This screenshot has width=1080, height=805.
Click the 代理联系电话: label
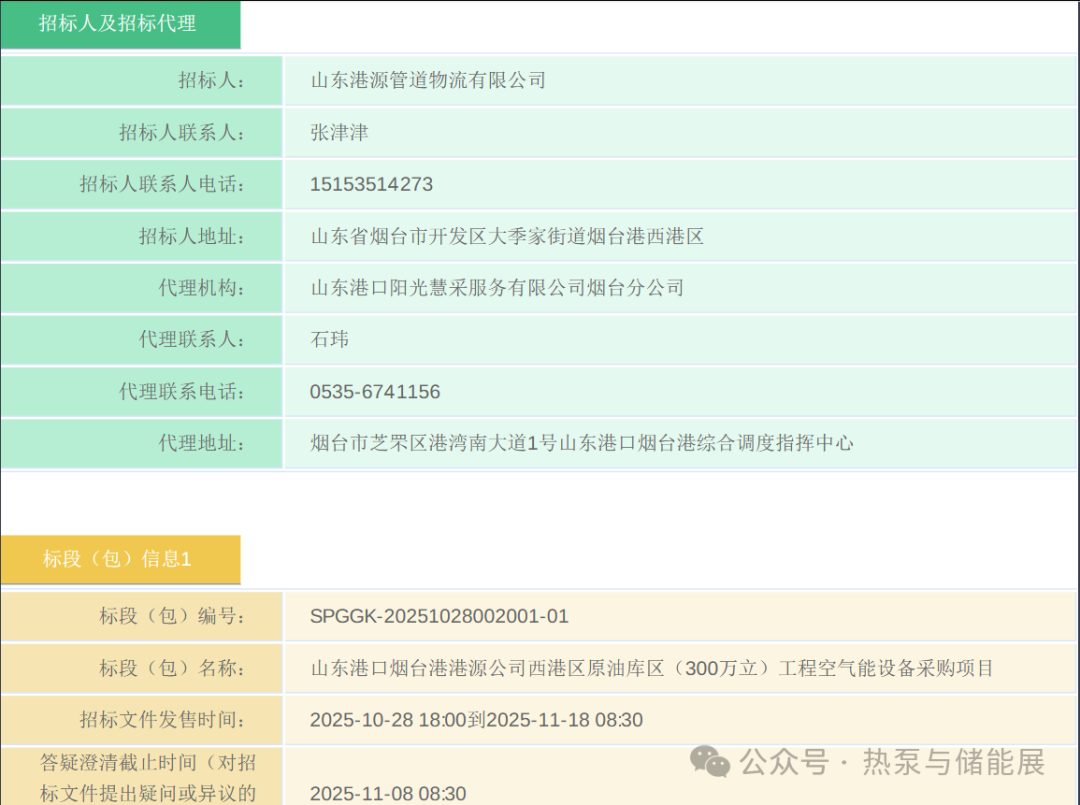182,392
